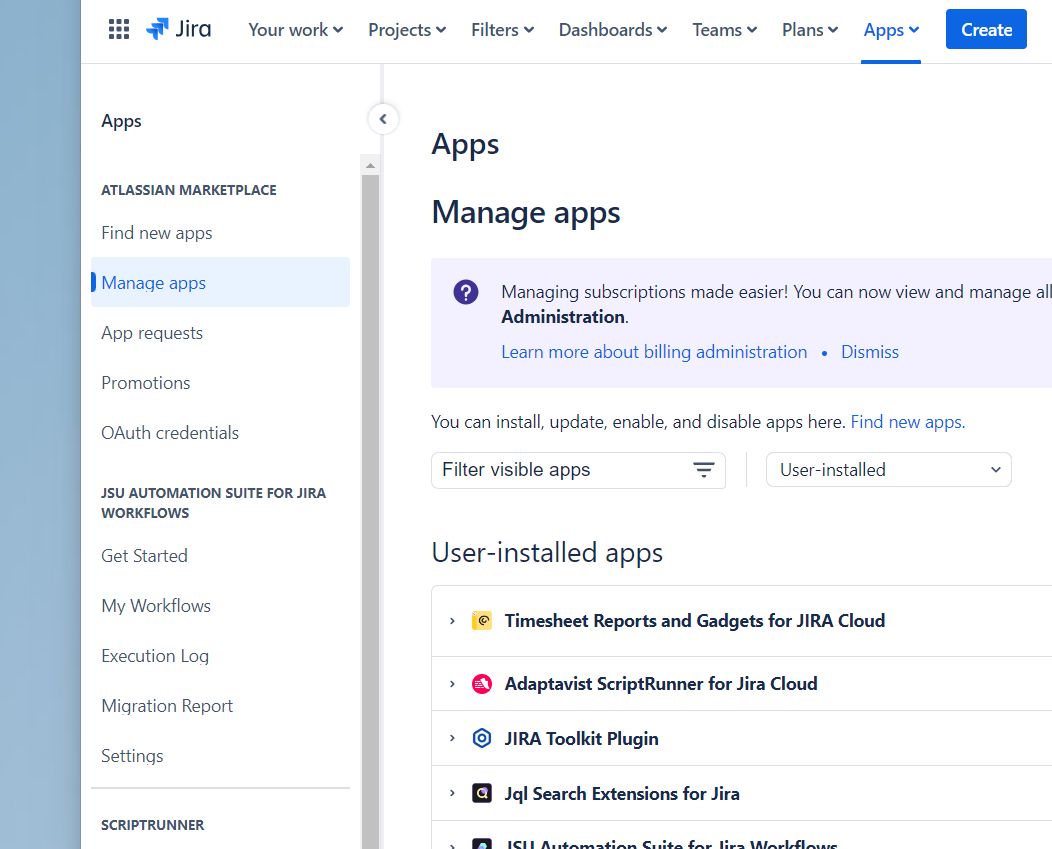Open Learn more about billing administration
Viewport: 1052px width, 849px height.
point(654,352)
